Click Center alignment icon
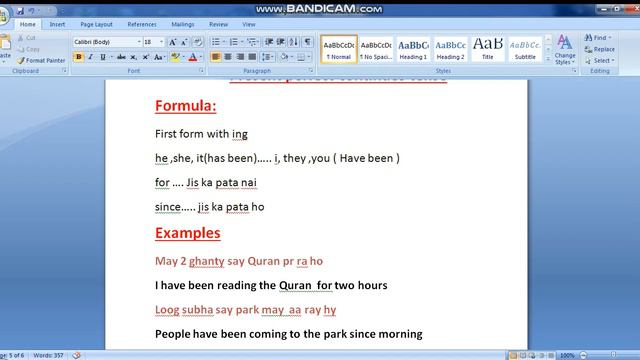Viewport: 640px width, 360px height. (x=228, y=57)
